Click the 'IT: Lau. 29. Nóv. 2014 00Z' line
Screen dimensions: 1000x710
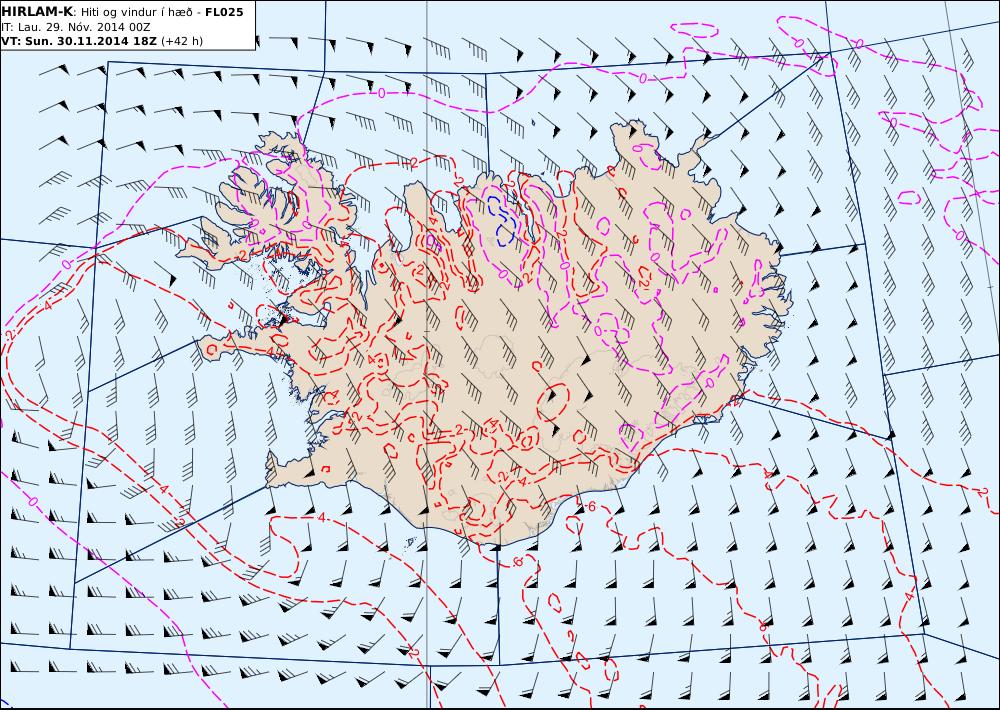[75, 27]
